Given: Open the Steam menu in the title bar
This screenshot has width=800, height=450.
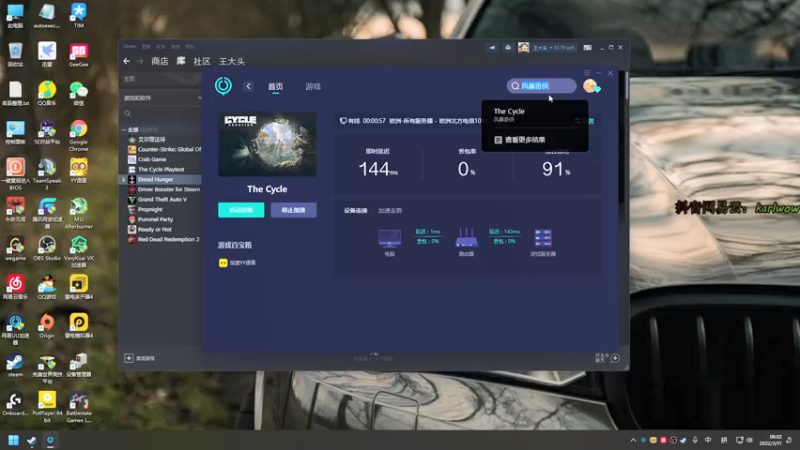Looking at the screenshot, I should pyautogui.click(x=130, y=46).
